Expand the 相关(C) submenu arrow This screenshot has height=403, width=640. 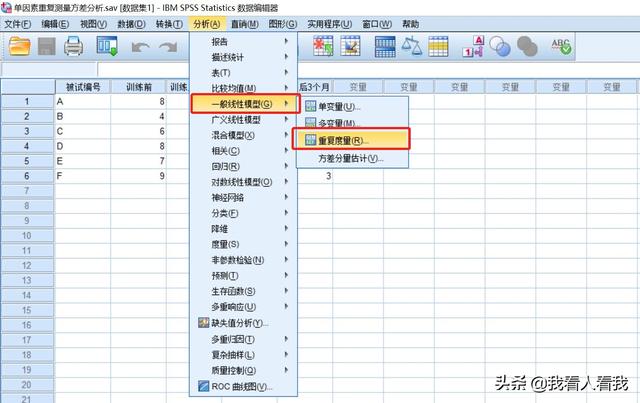[286, 150]
